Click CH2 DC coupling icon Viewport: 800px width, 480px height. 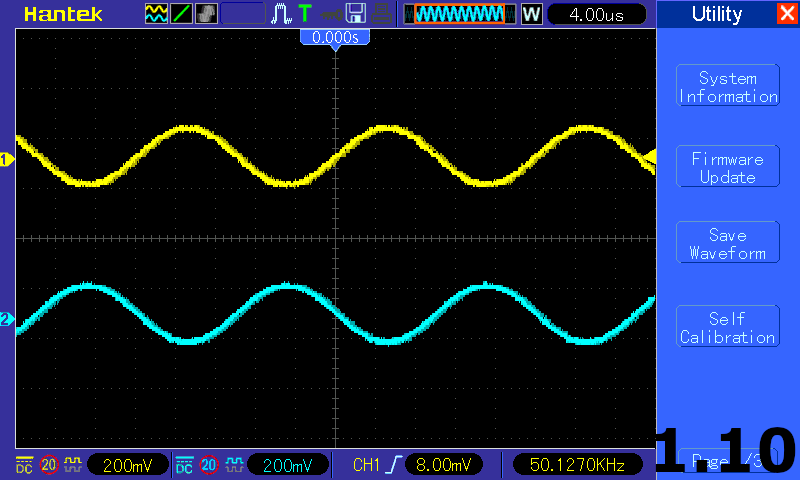click(x=184, y=465)
